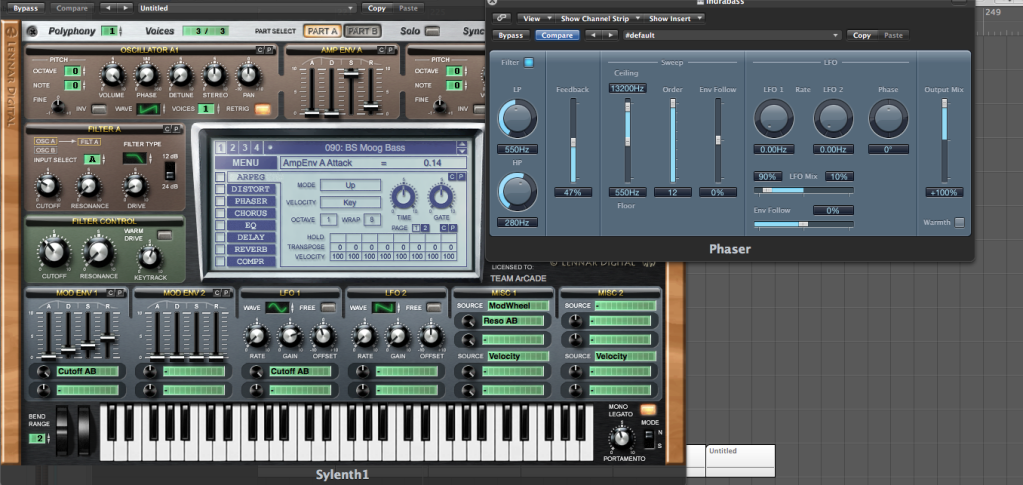Click the Portamento knob

tap(623, 437)
